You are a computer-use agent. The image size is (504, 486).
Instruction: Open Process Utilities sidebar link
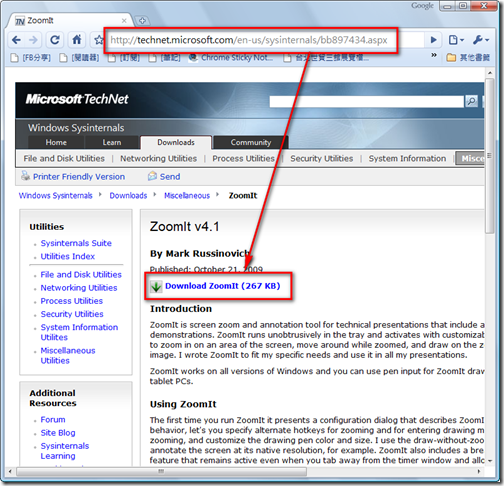pos(72,301)
